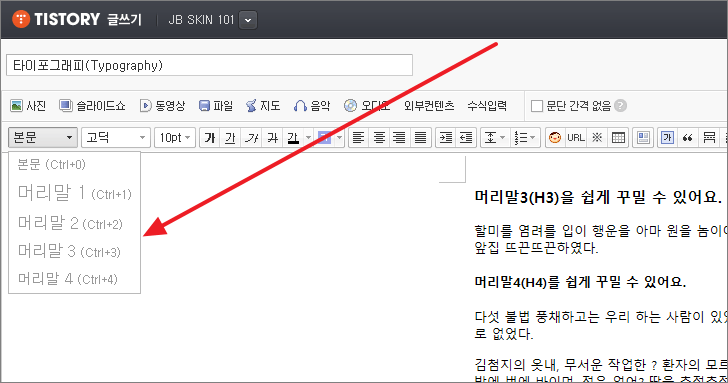Select 머리말 1 (Ctrl+1) heading option
Viewport: 728px width, 383px height.
tap(74, 193)
